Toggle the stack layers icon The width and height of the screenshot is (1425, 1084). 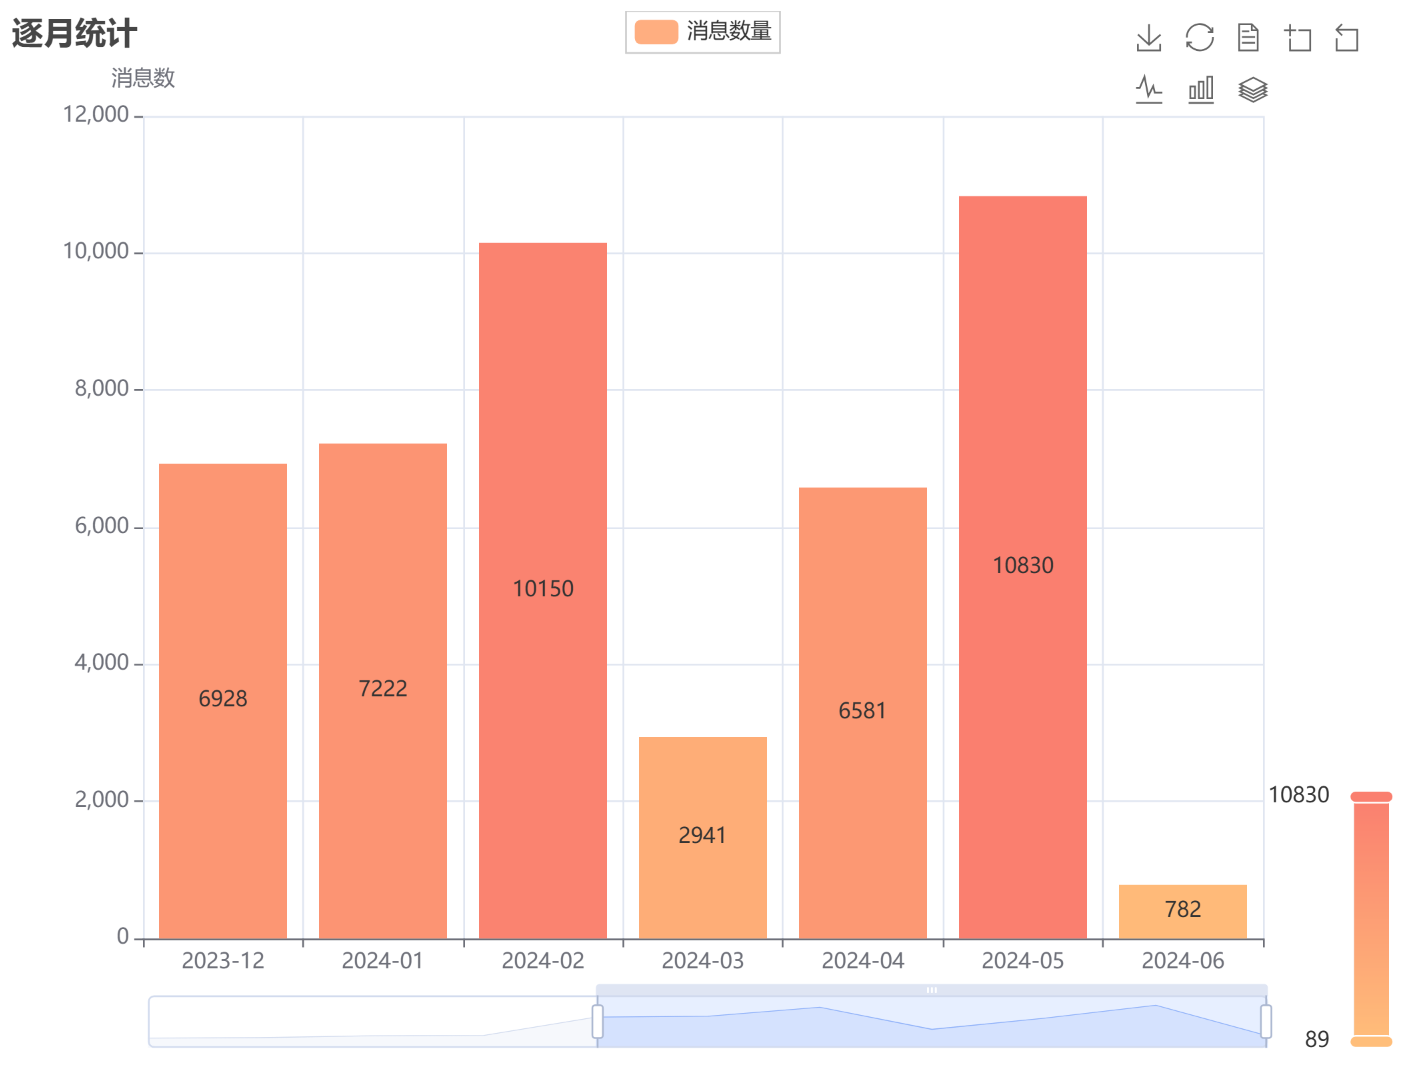click(x=1252, y=90)
